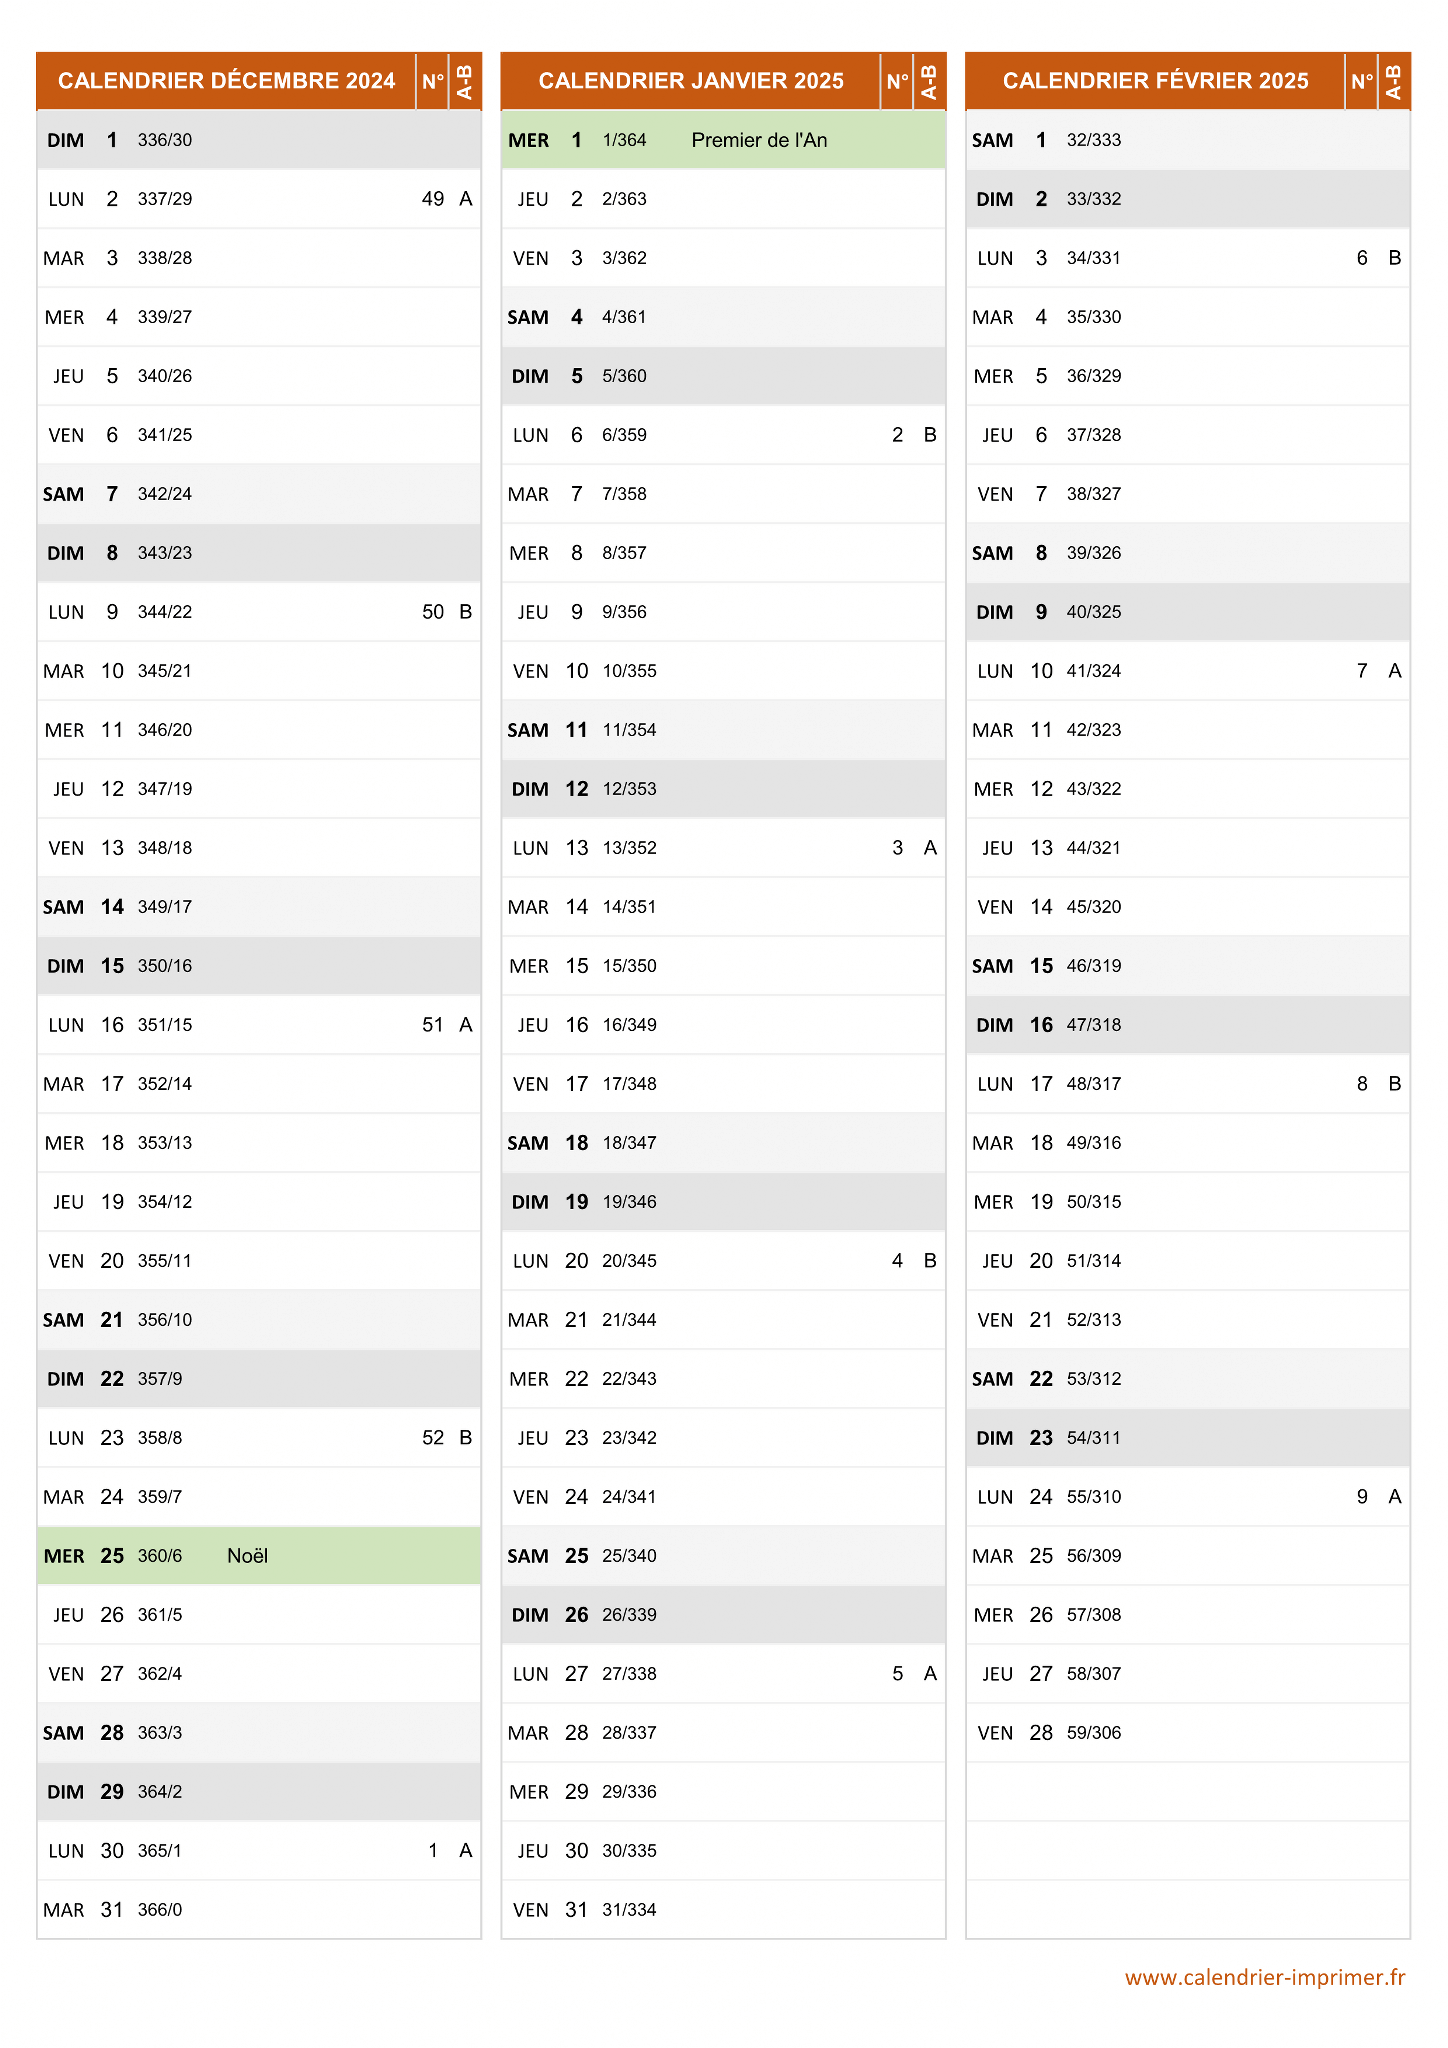Click the N° column header in January
This screenshot has height=2048, width=1448.
pyautogui.click(x=898, y=81)
